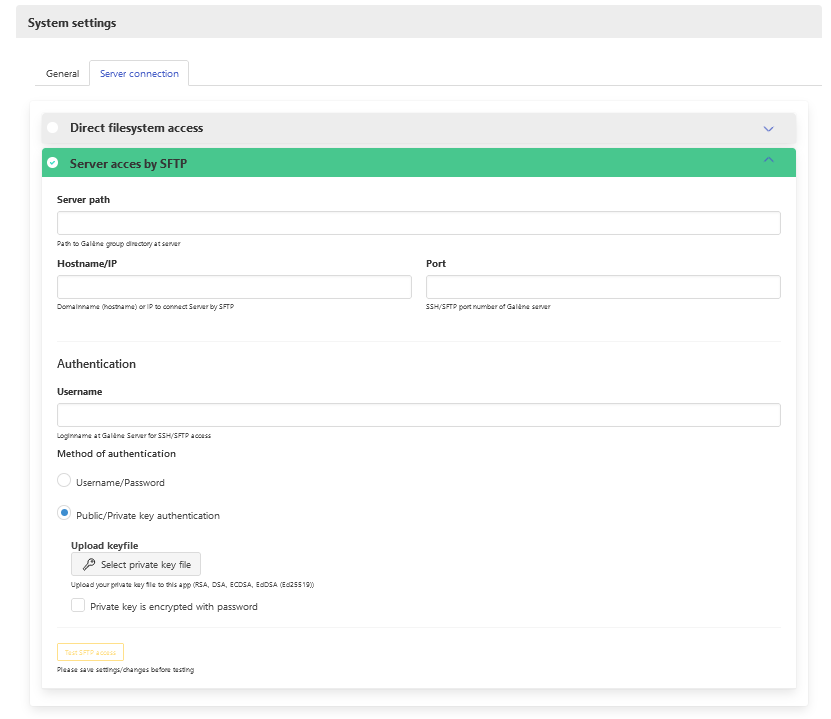Image resolution: width=831 pixels, height=719 pixels.
Task: Click the key icon on upload button
Action: click(x=89, y=564)
